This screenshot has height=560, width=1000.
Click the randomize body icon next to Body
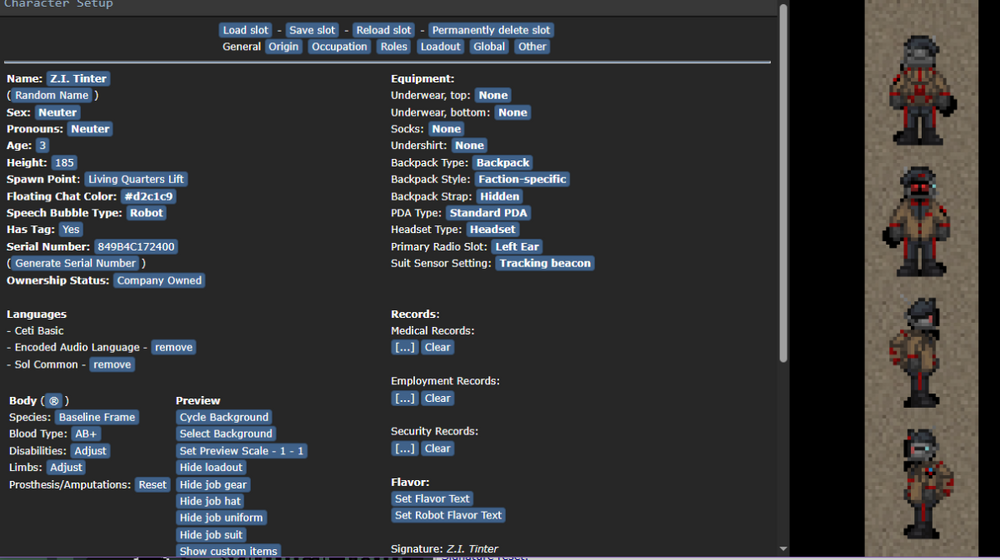pos(54,401)
